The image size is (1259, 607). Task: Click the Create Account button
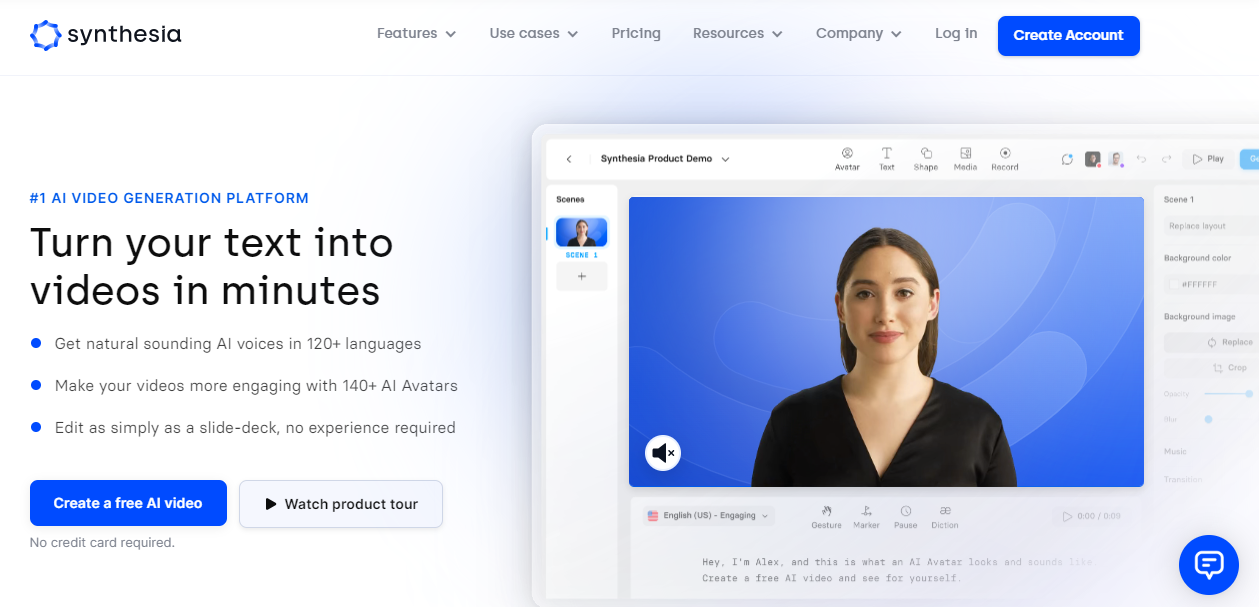1068,35
